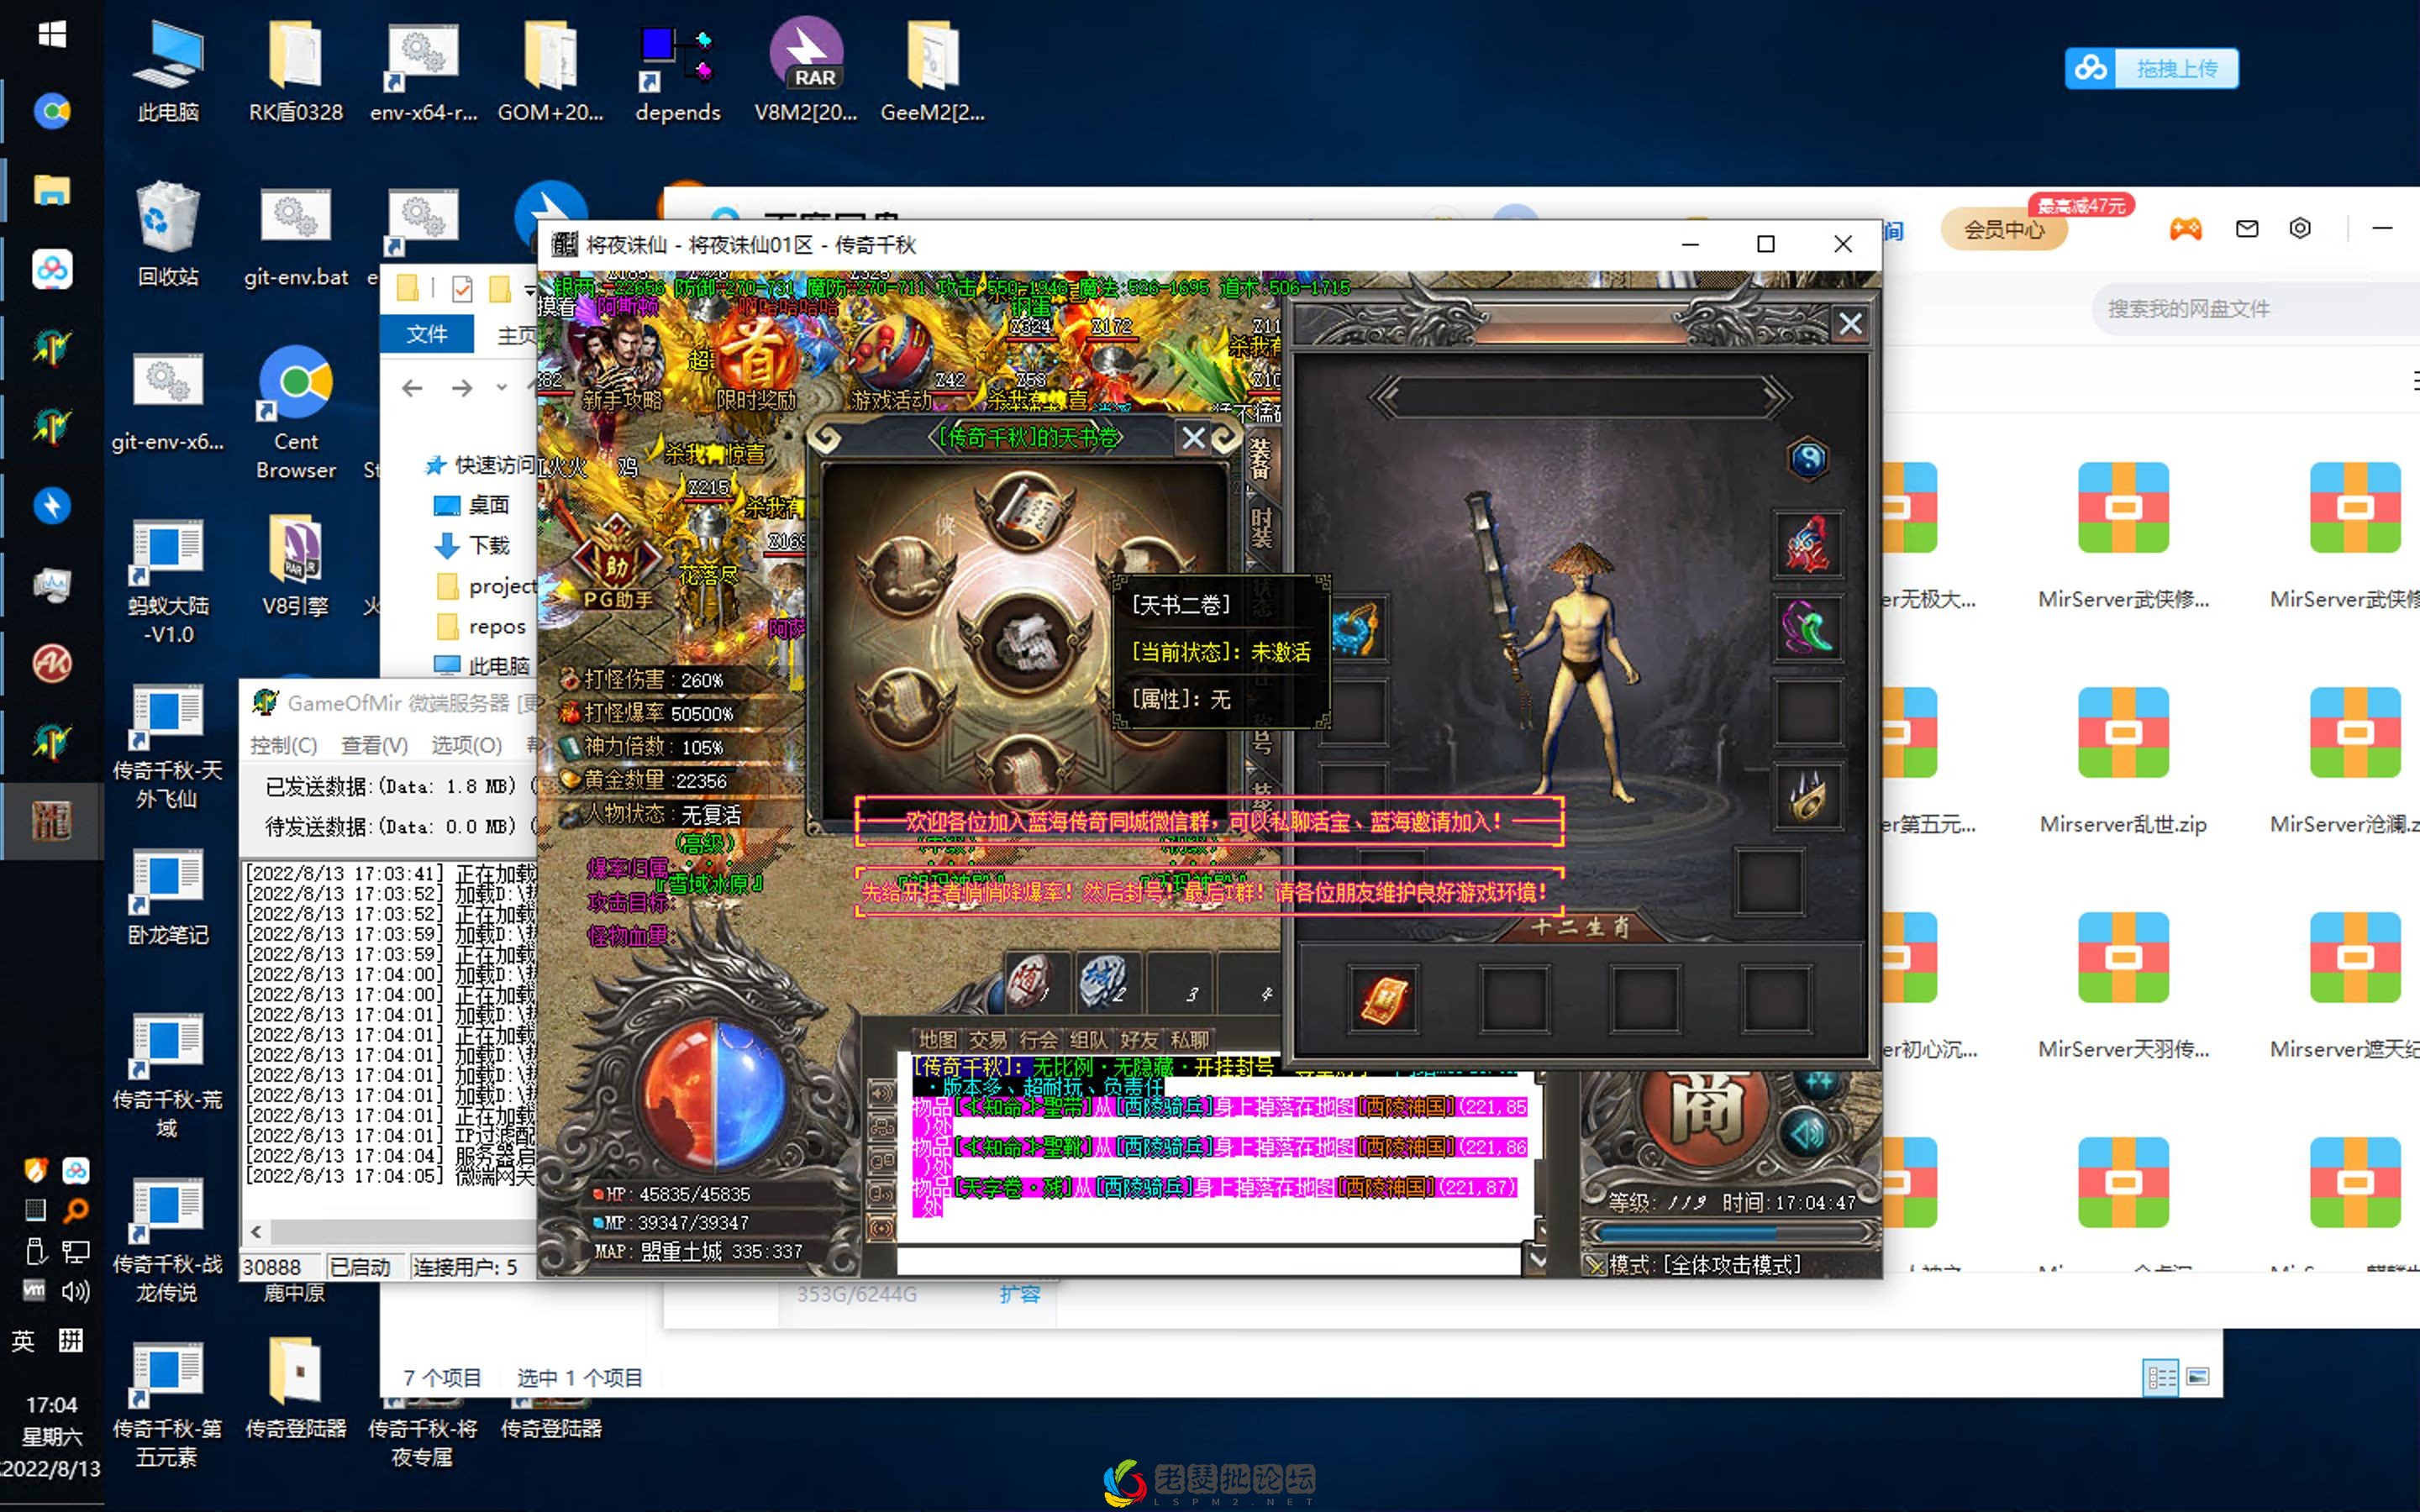
Task: Toggle the fourth chat filter button
Action: point(881,1193)
